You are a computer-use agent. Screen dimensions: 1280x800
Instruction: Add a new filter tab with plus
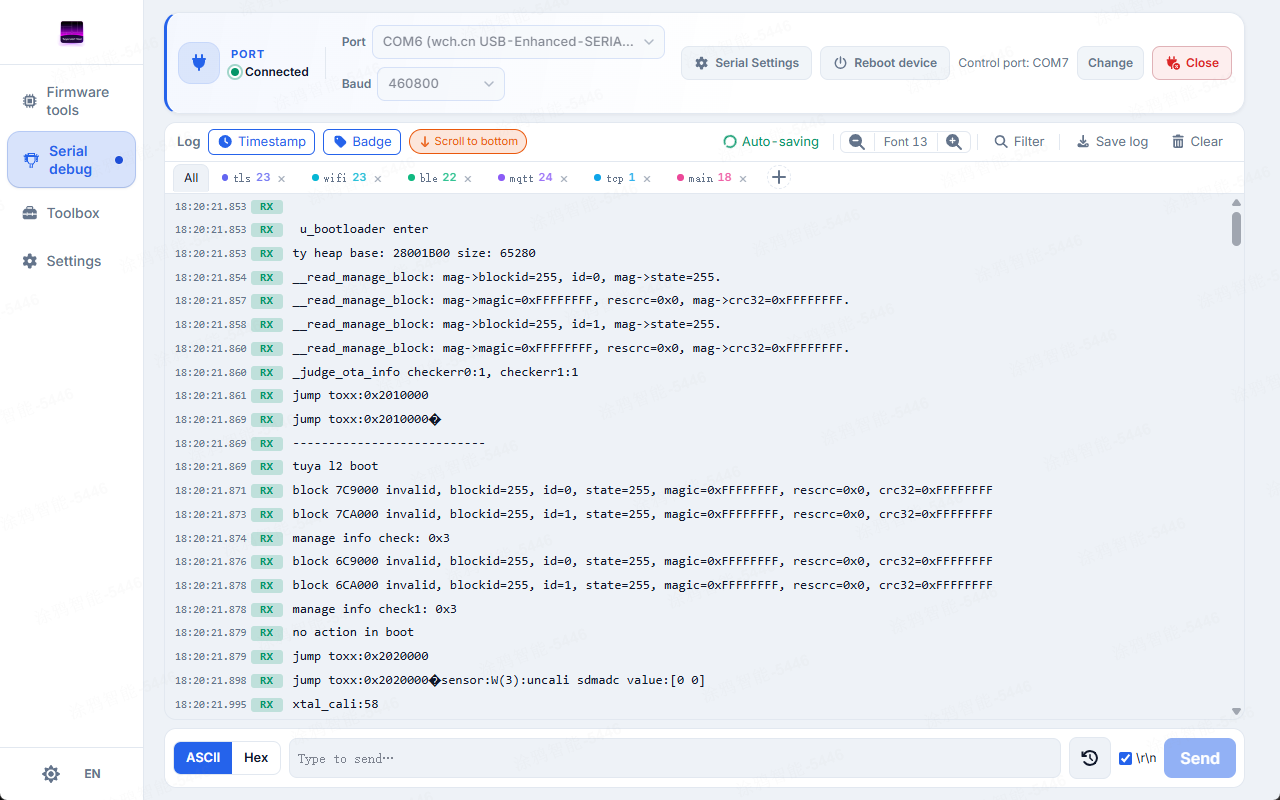click(779, 178)
